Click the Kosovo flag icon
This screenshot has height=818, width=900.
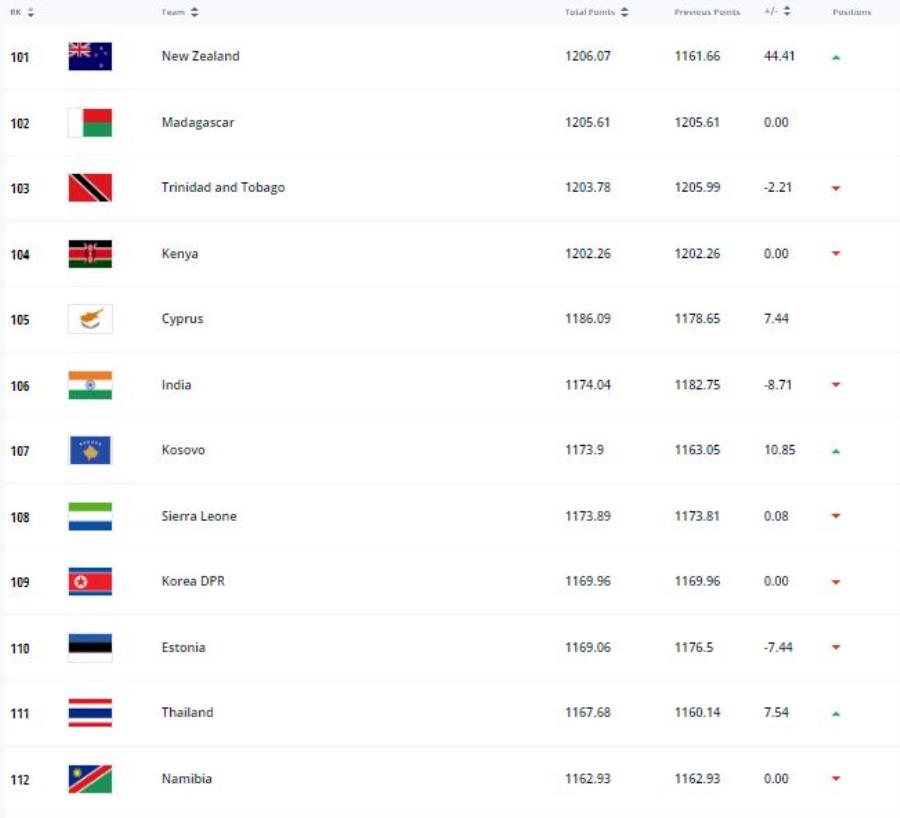pyautogui.click(x=90, y=450)
